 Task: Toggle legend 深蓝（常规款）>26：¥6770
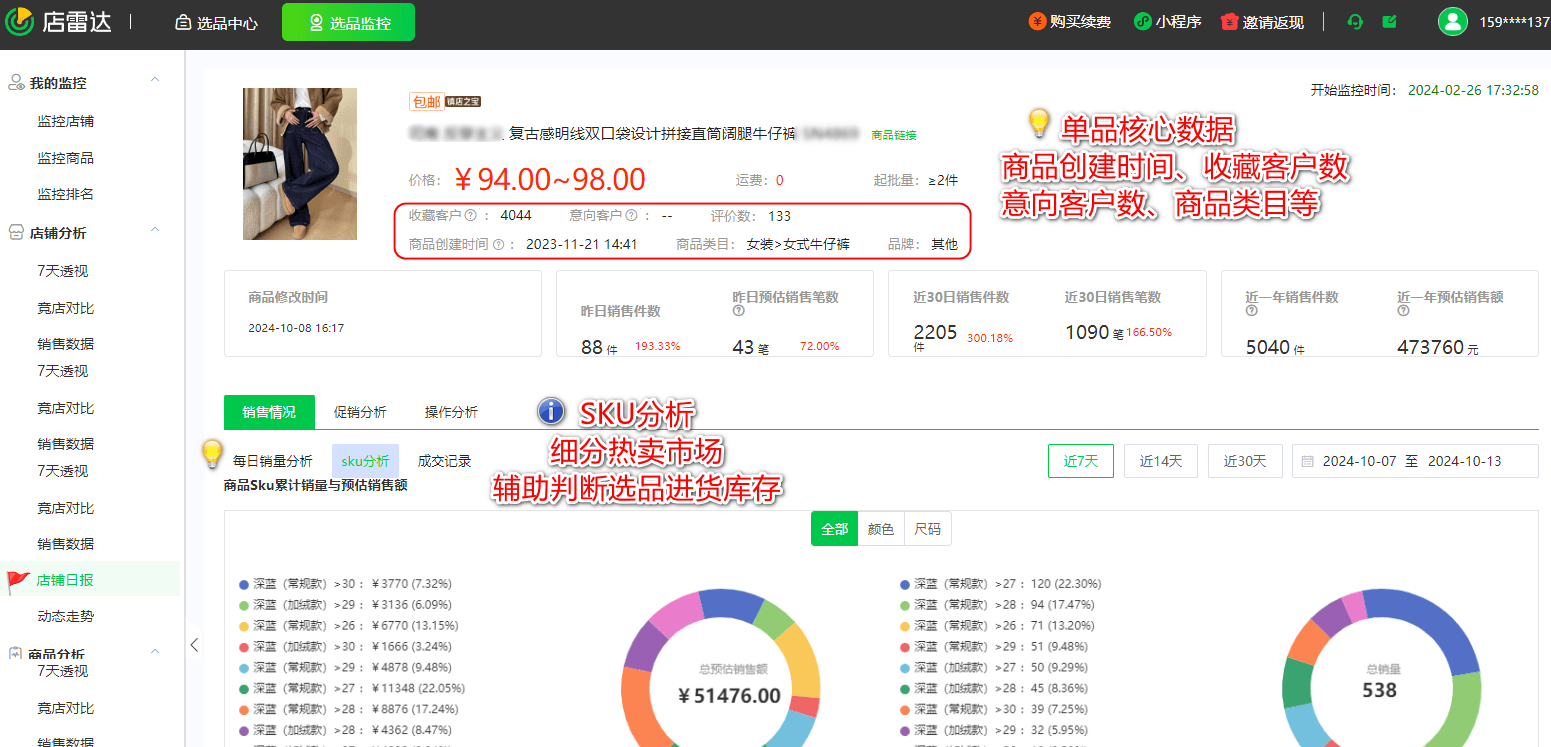349,626
